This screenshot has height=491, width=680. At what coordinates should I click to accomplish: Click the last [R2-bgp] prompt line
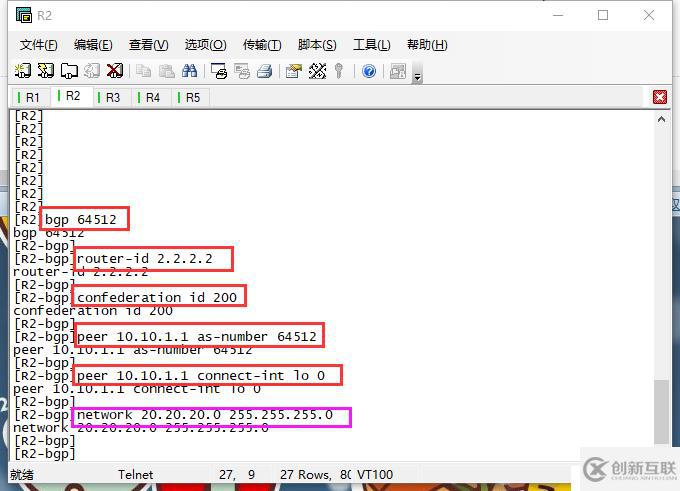pyautogui.click(x=45, y=454)
